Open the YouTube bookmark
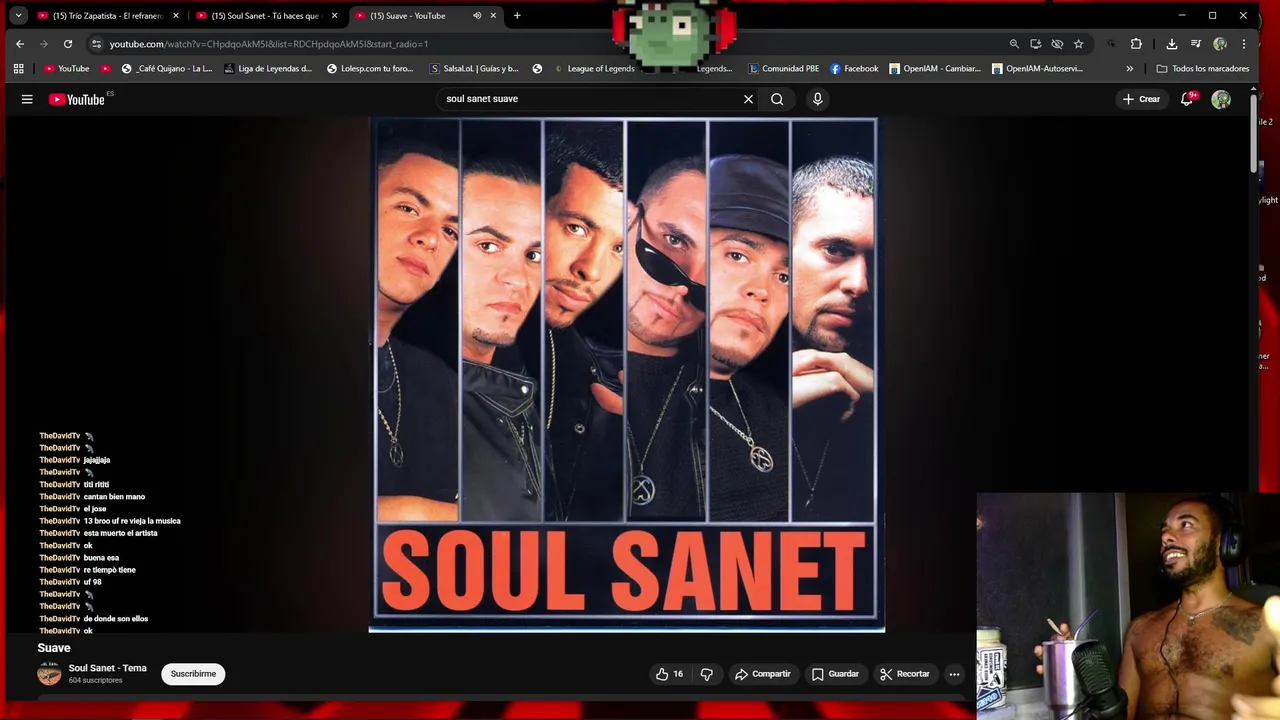The width and height of the screenshot is (1280, 720). (x=66, y=69)
